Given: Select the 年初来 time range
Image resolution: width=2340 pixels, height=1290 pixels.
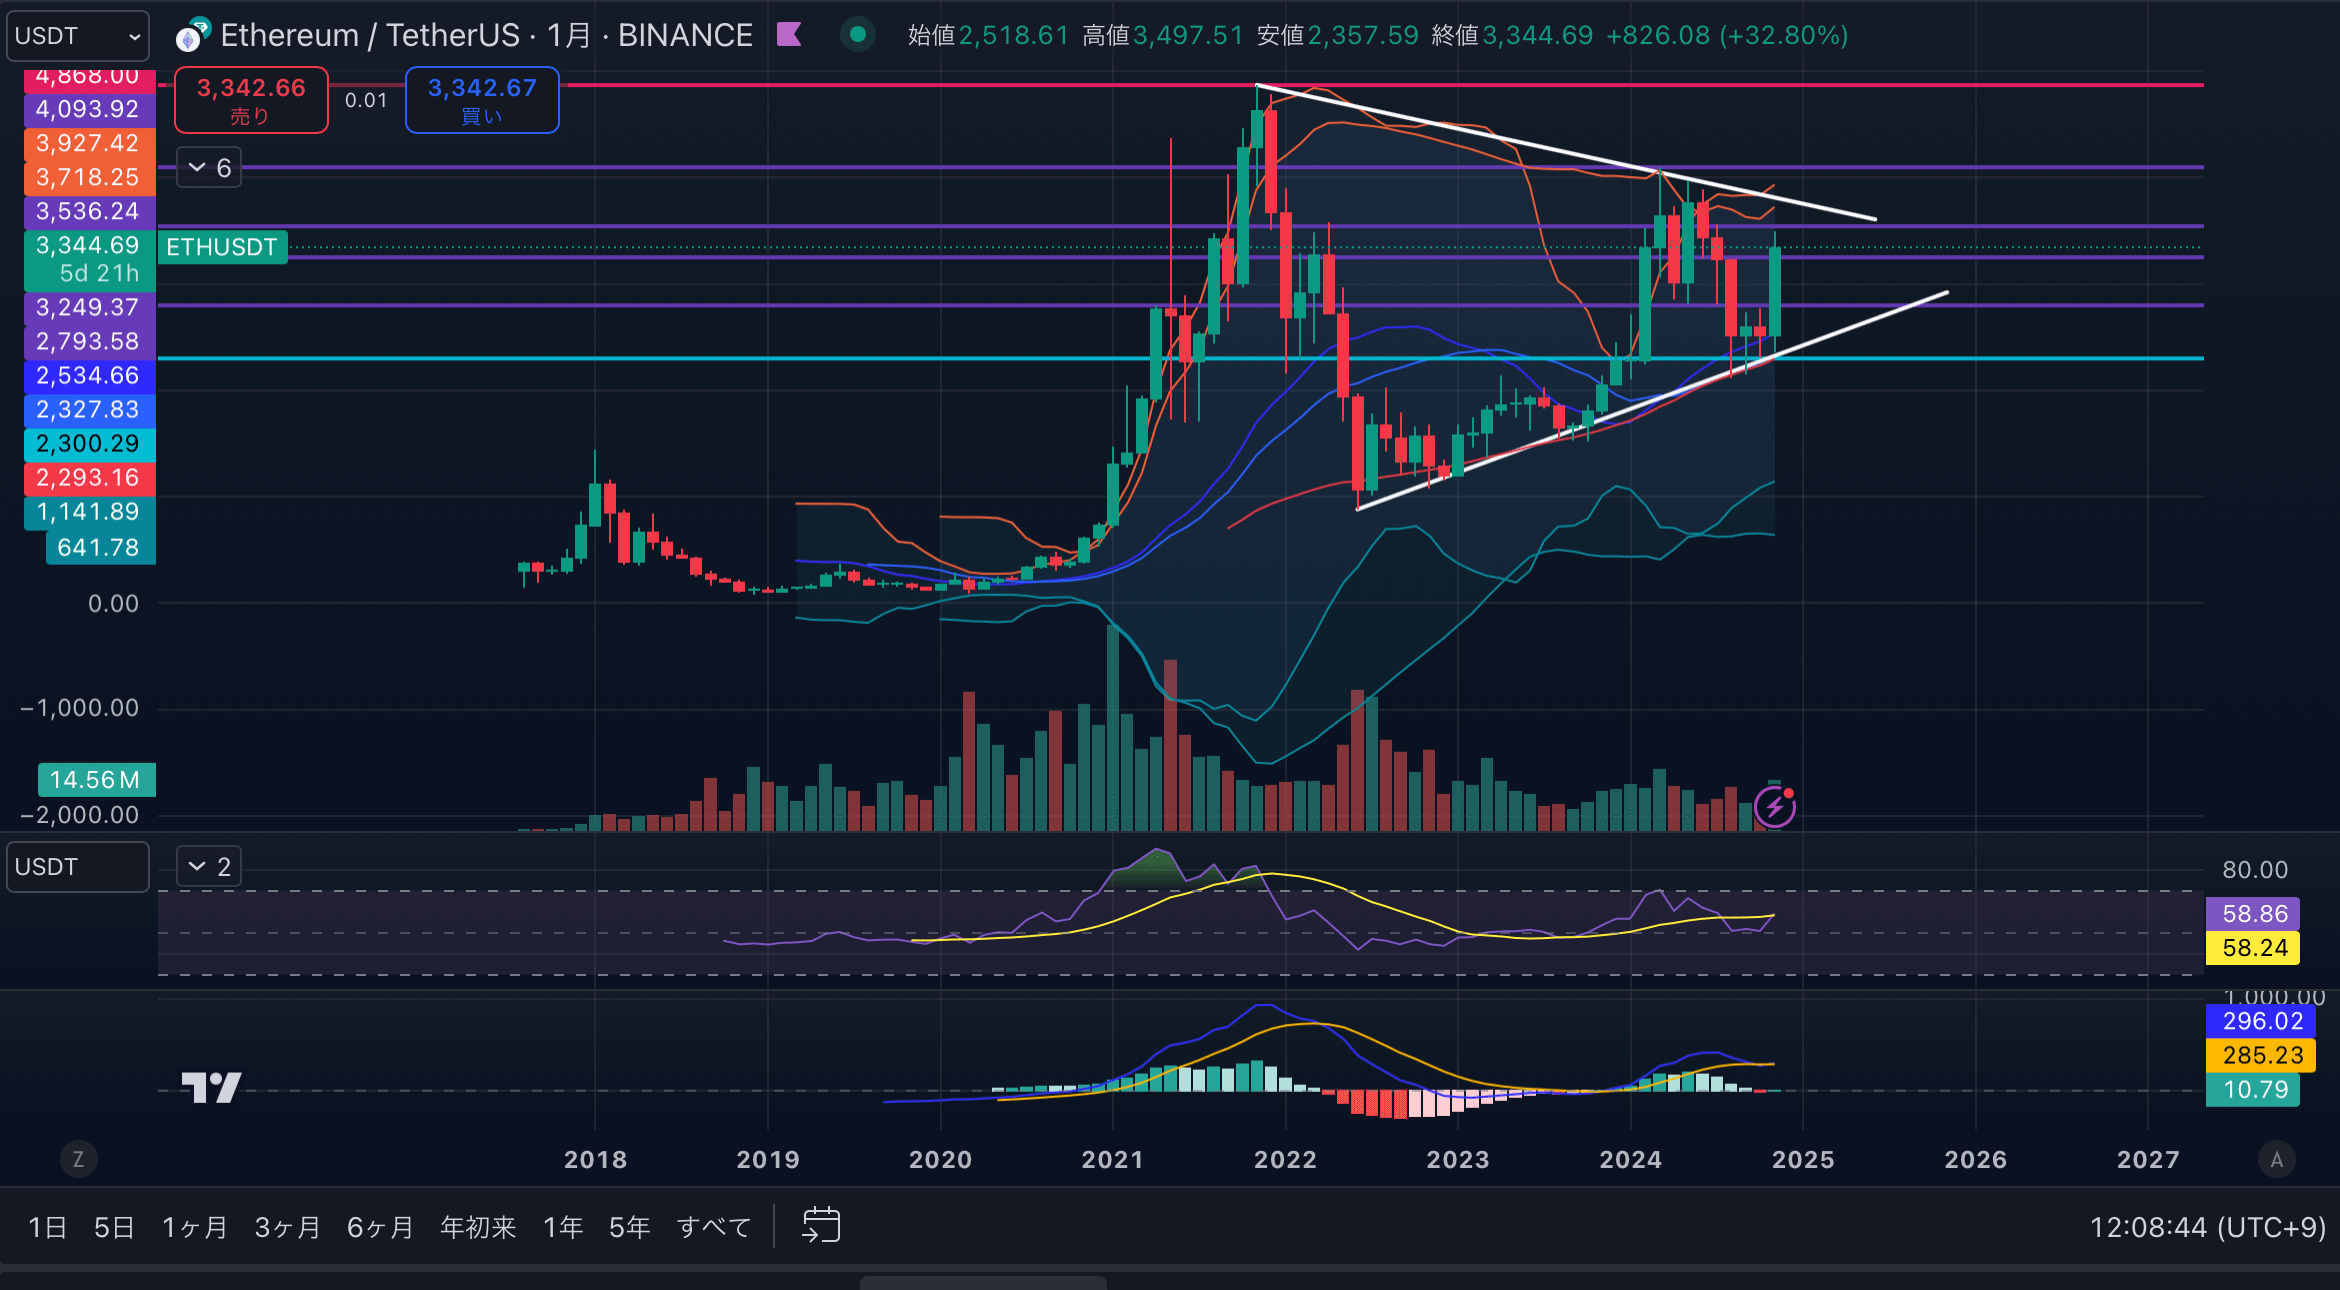Looking at the screenshot, I should click(x=478, y=1227).
